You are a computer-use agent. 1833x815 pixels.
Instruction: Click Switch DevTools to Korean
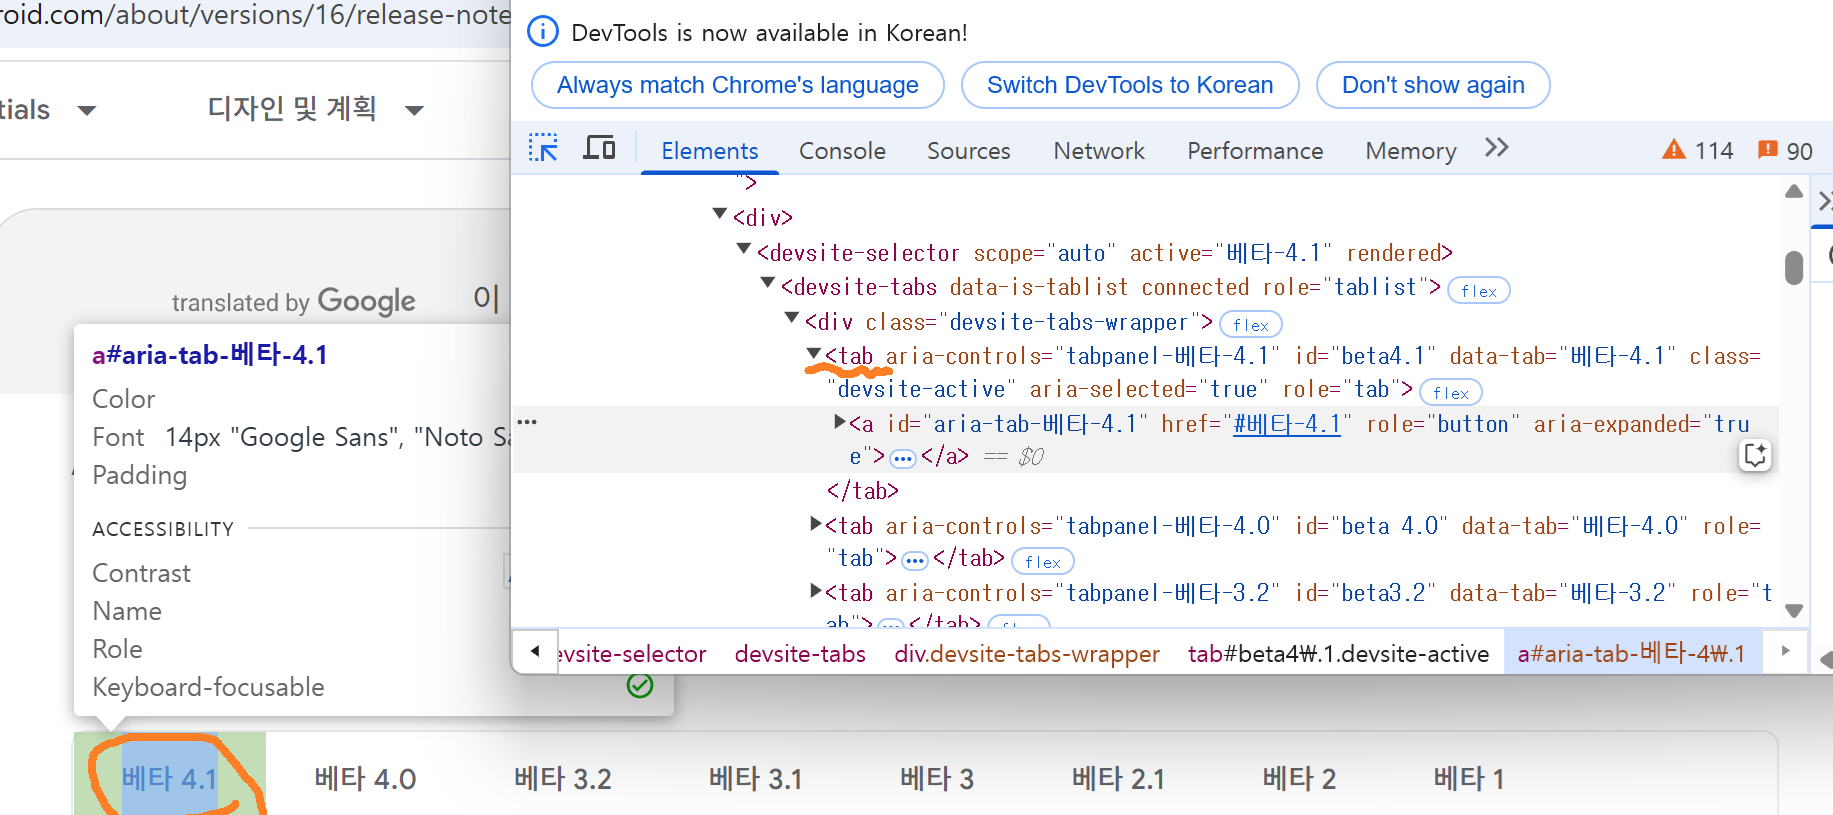1130,85
